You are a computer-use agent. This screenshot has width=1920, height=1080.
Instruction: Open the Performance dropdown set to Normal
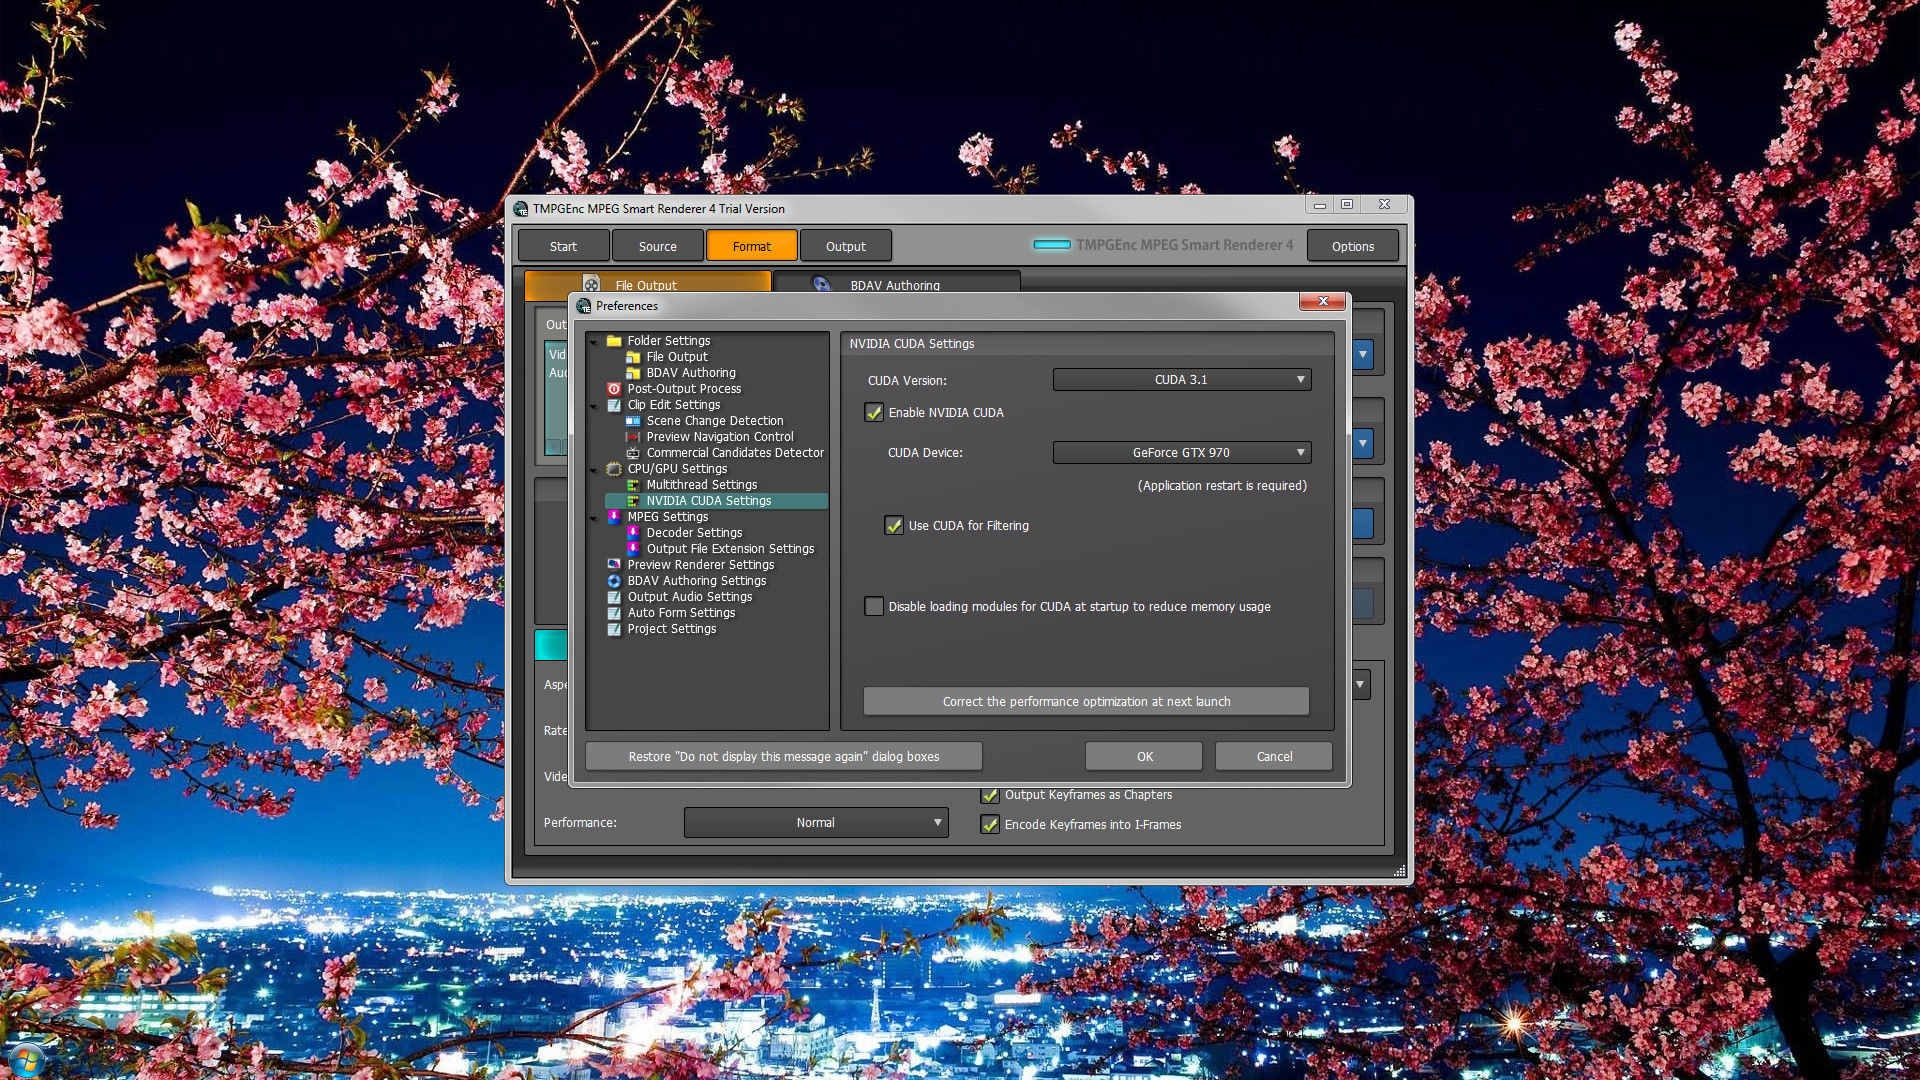coord(816,823)
